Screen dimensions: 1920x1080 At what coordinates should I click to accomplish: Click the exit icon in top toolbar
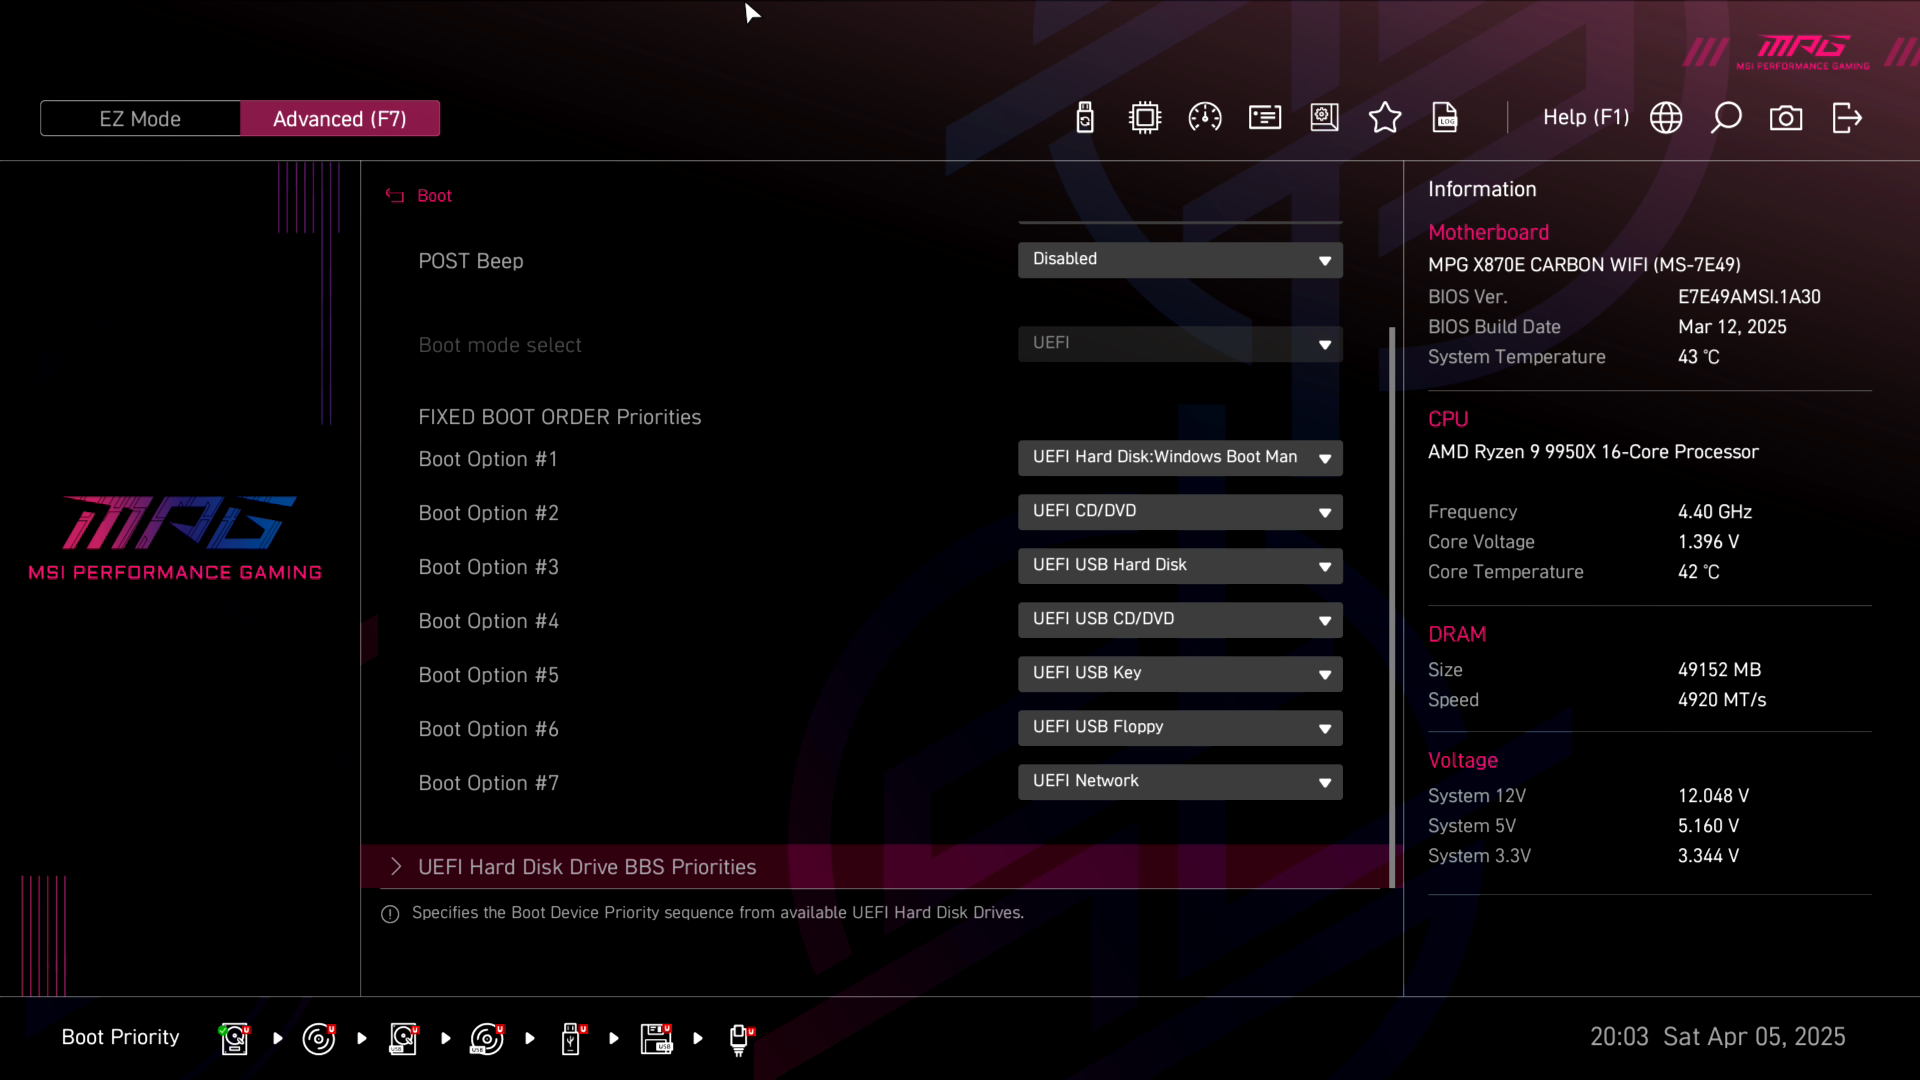[x=1846, y=118]
